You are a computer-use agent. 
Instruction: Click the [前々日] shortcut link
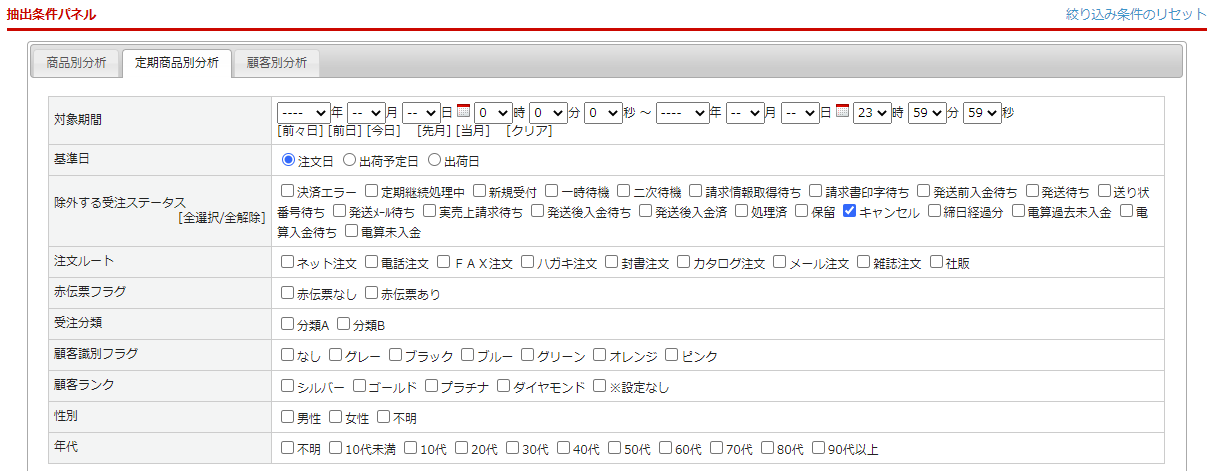pos(300,131)
